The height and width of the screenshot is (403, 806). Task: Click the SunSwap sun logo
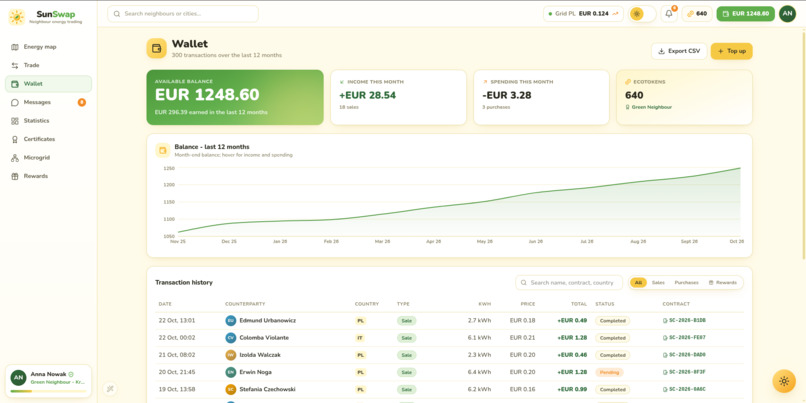[x=16, y=17]
